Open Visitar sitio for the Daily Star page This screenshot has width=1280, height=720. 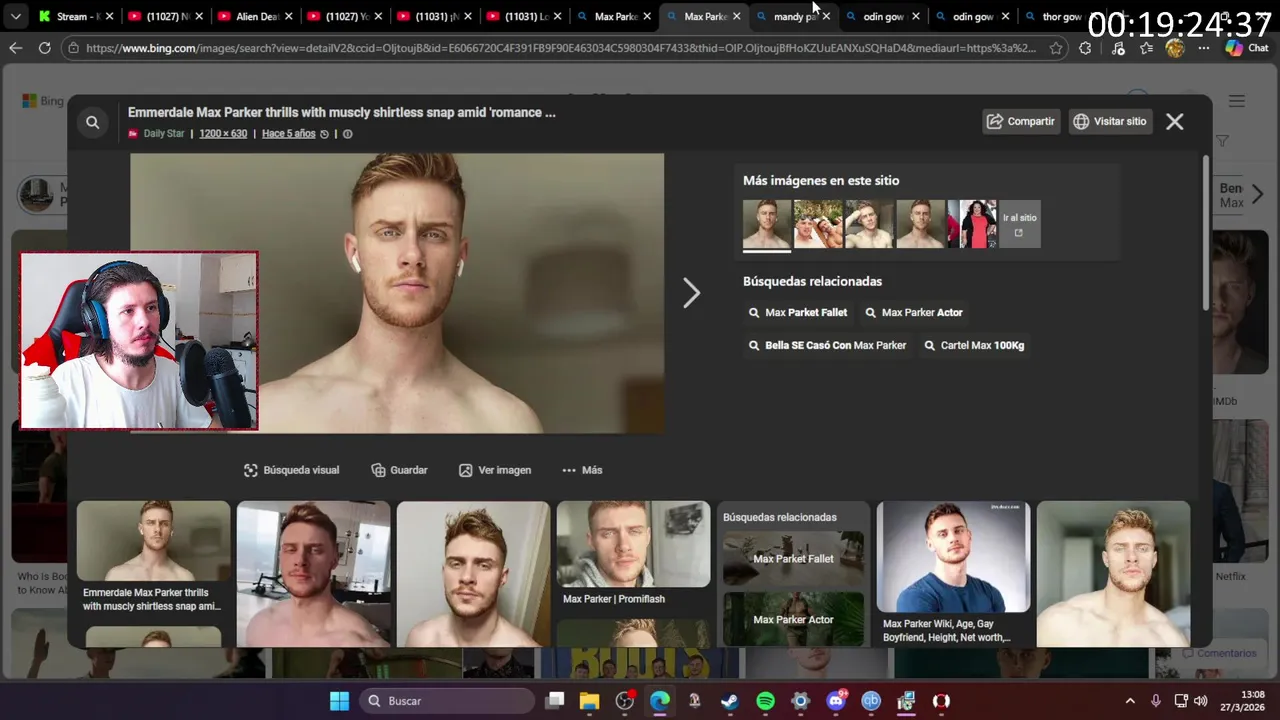(1110, 121)
